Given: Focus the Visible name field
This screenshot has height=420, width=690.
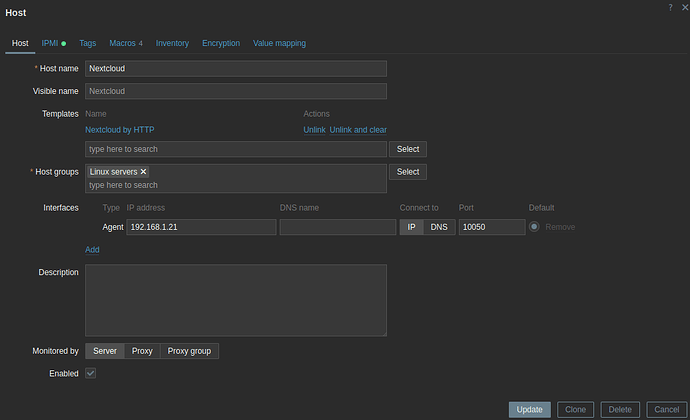Looking at the screenshot, I should (236, 91).
